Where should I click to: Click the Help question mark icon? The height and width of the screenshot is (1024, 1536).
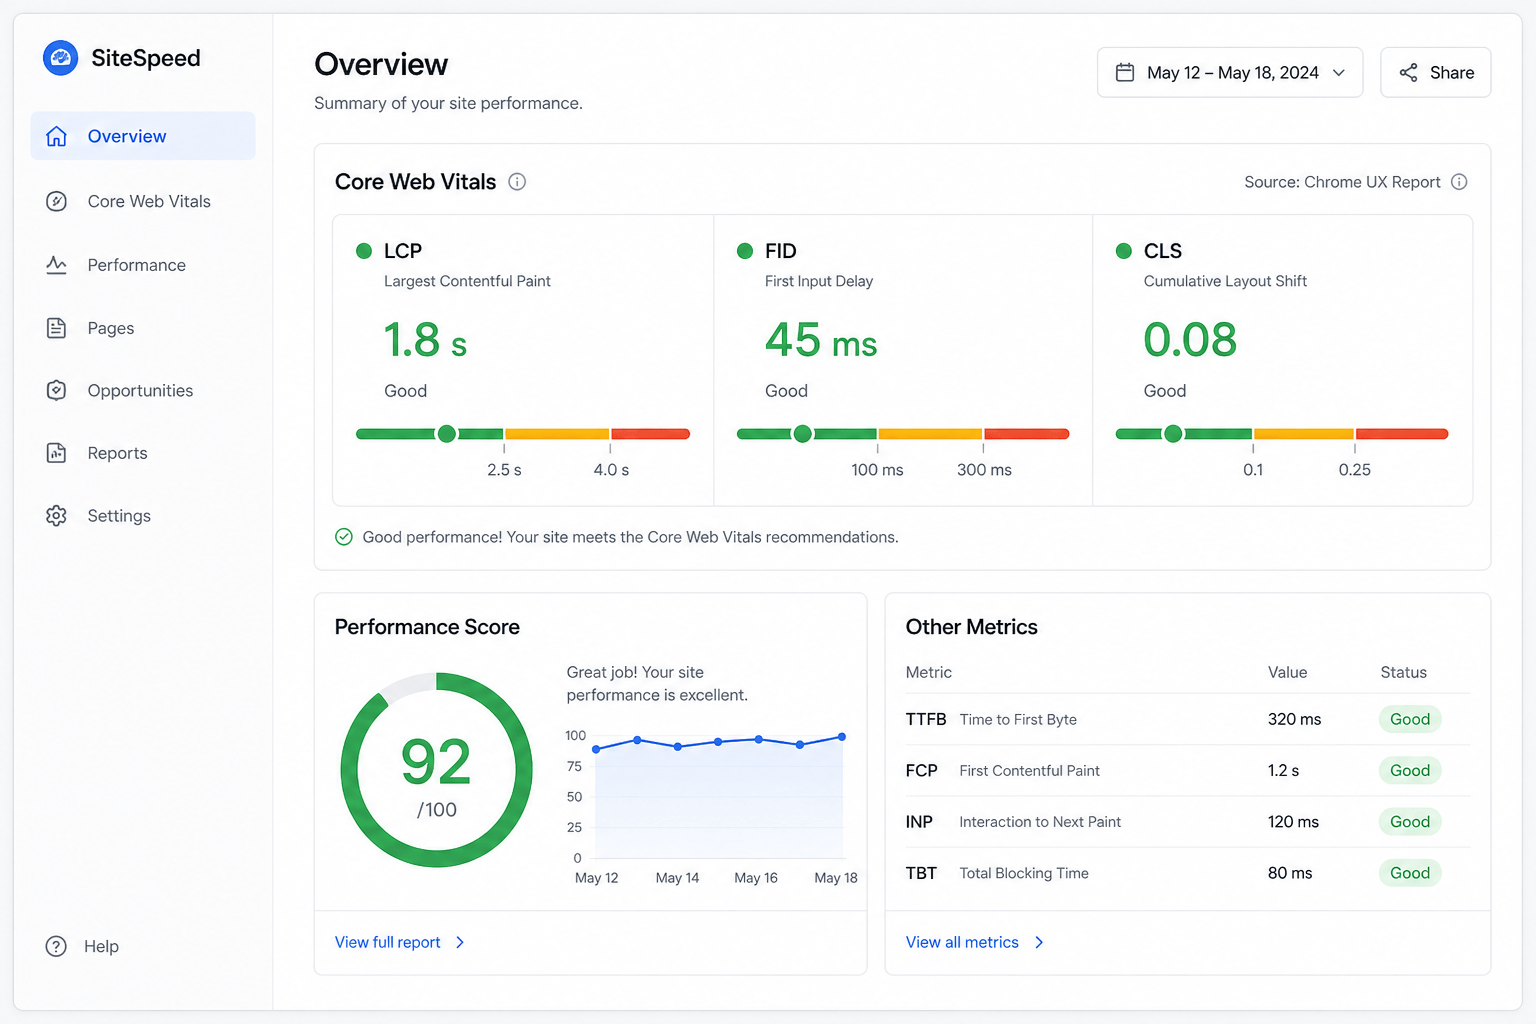[x=56, y=946]
